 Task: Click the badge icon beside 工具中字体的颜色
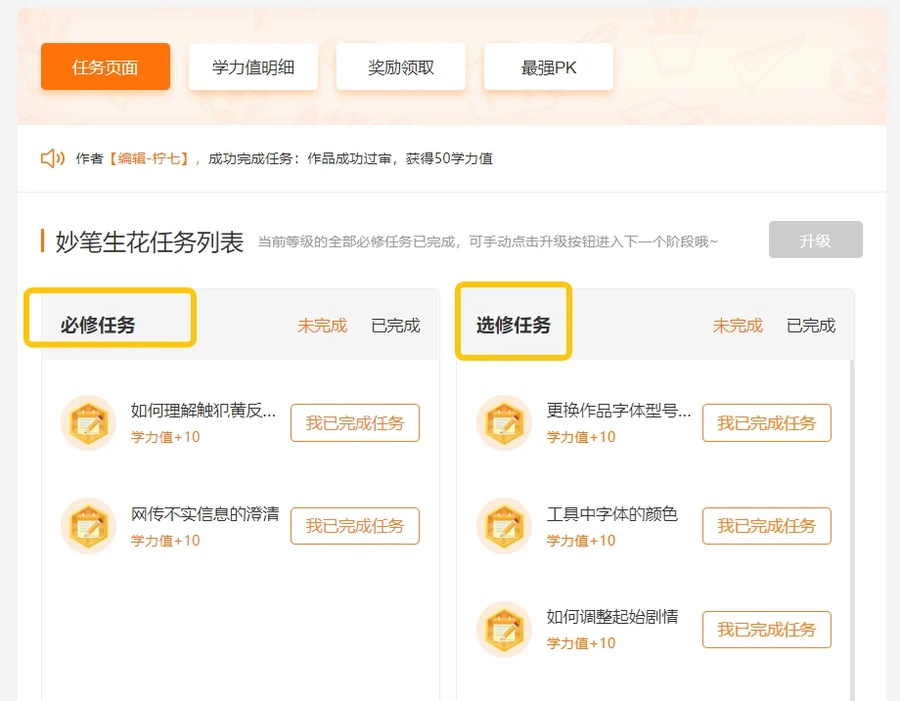point(504,526)
